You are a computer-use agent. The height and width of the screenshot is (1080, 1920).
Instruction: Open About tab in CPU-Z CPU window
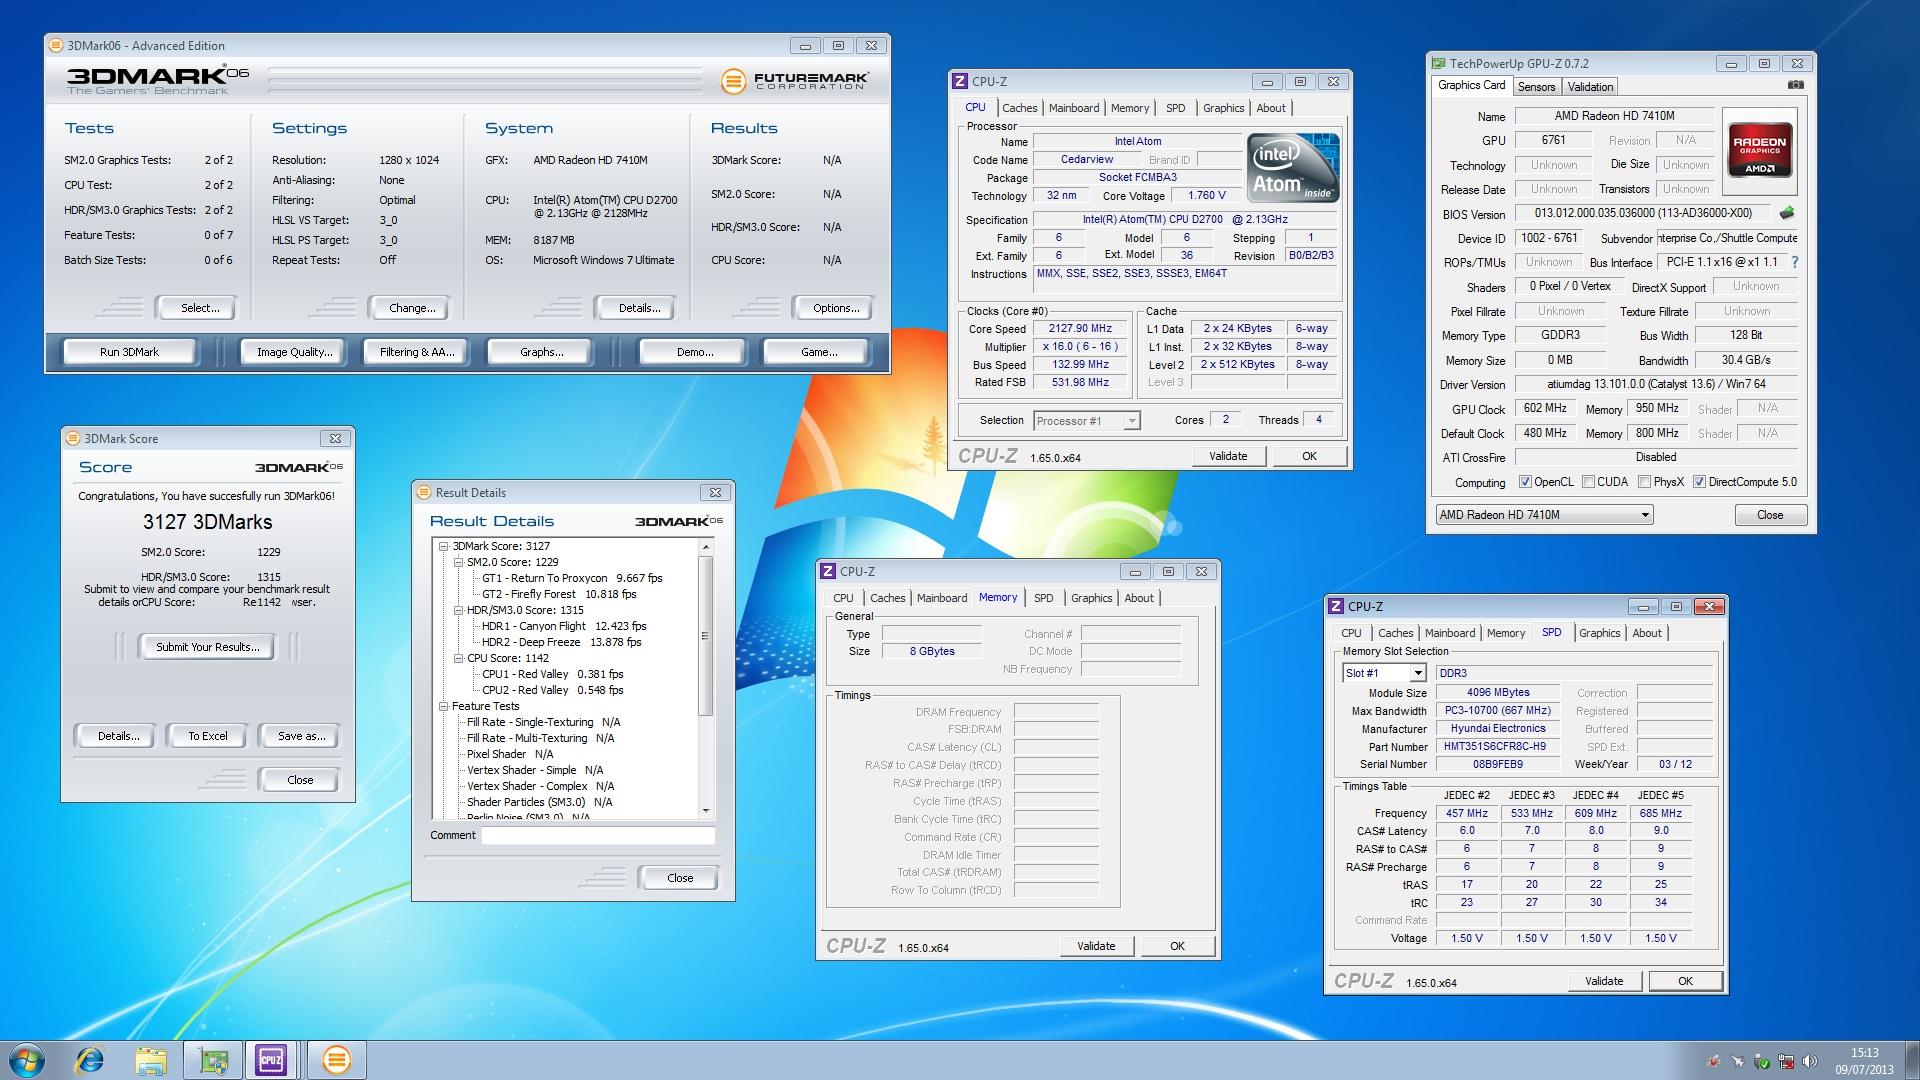1271,108
